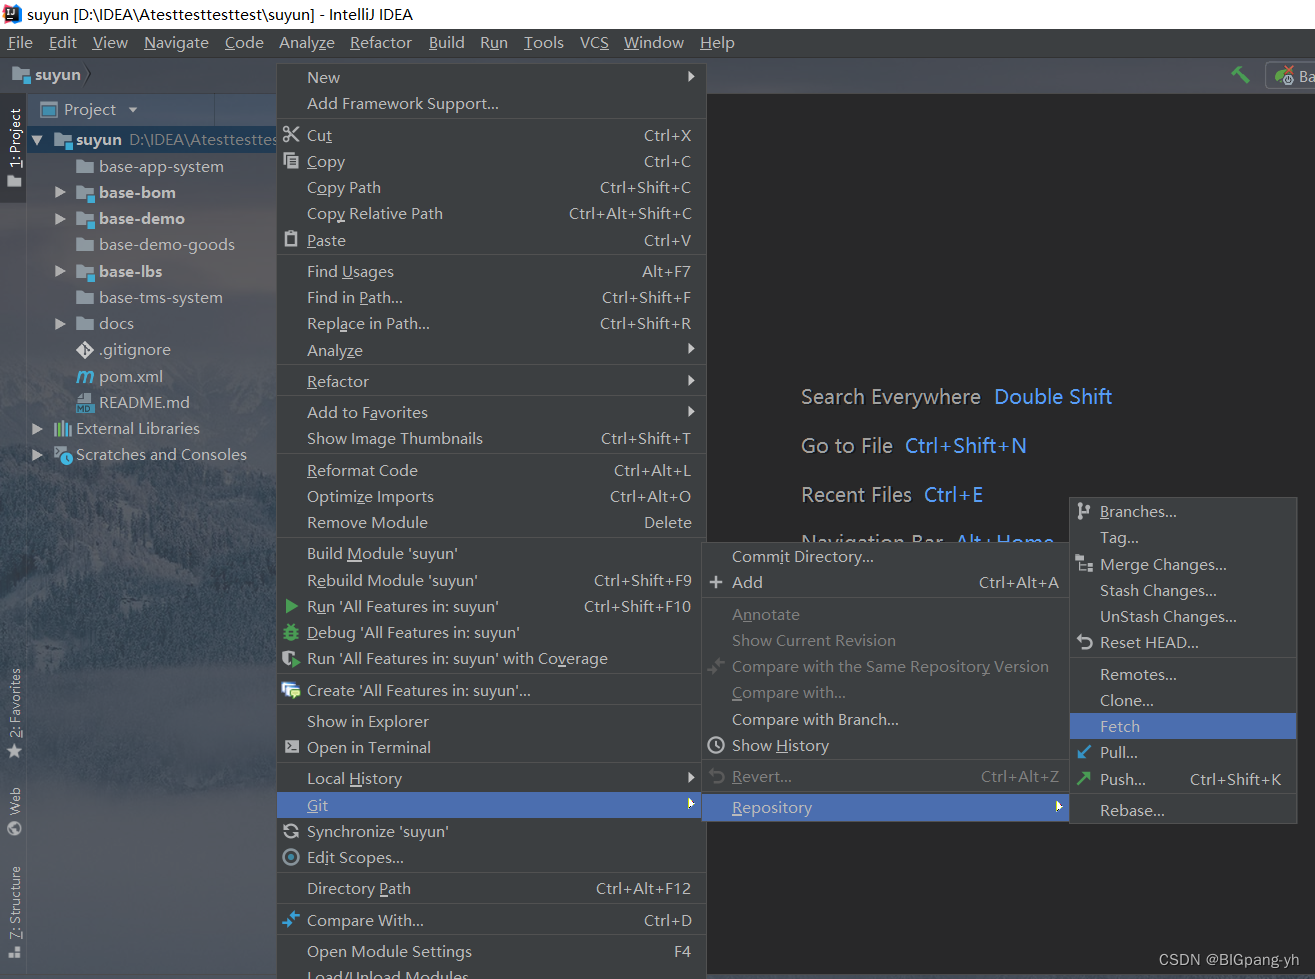Click the suyun breadcrumb in navigation bar
Screen dimensions: 1315x979
pyautogui.click(x=57, y=75)
